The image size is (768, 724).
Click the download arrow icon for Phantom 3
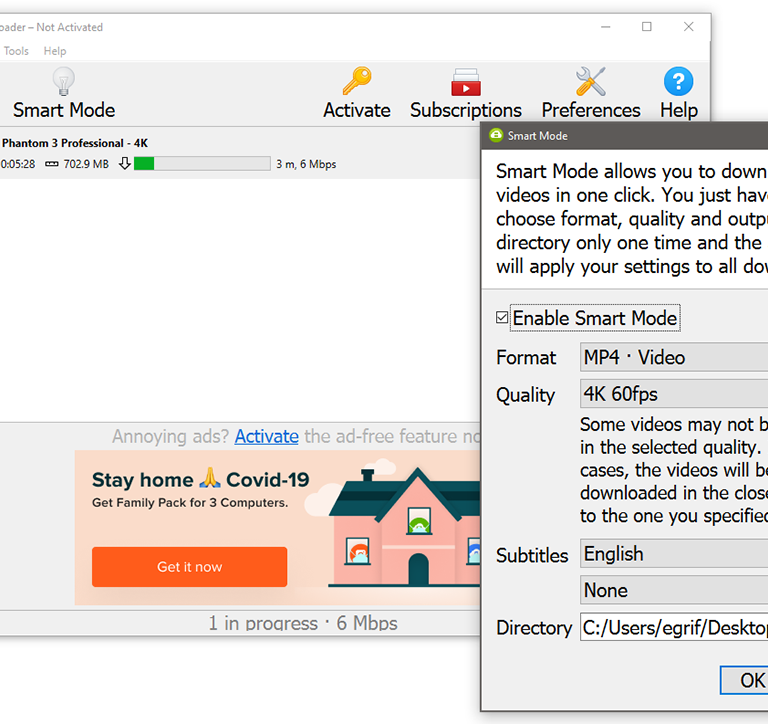125,164
